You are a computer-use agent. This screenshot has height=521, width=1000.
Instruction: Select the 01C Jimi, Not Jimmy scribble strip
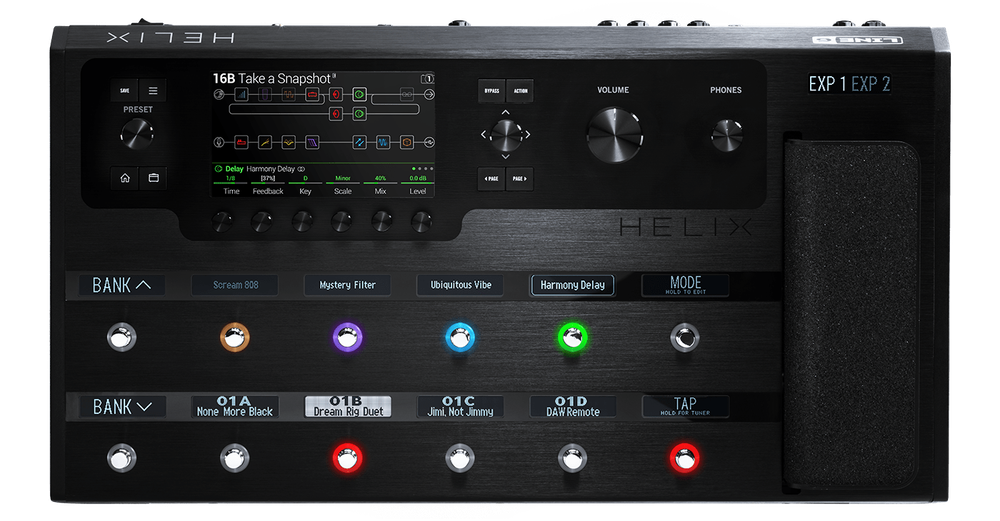(x=460, y=406)
